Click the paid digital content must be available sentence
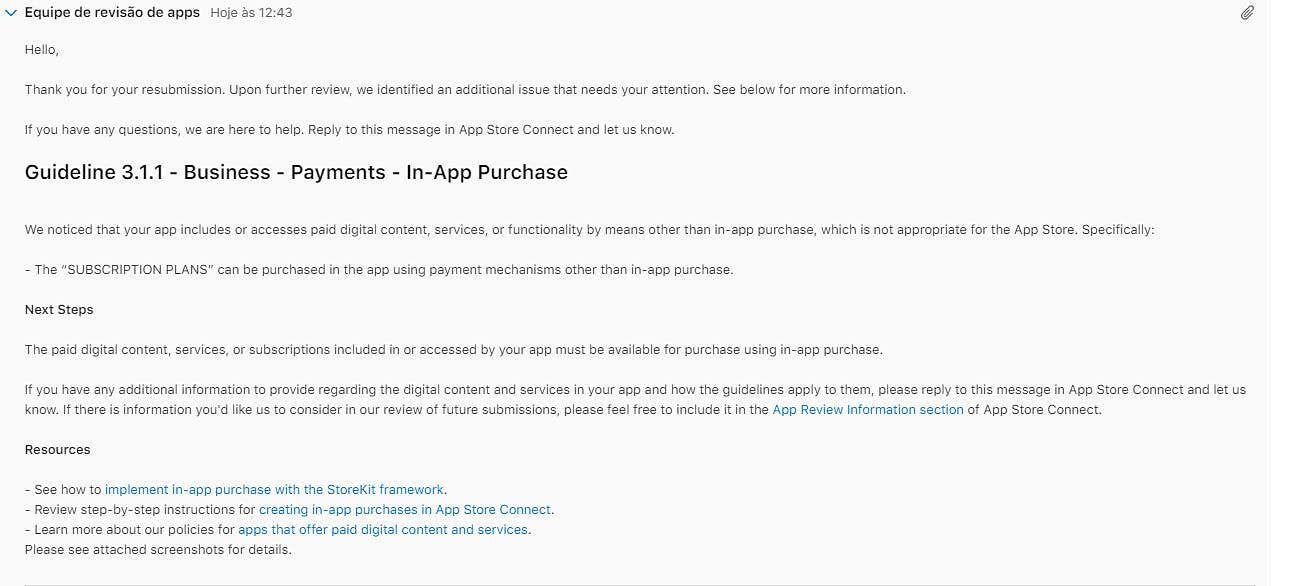 (453, 349)
